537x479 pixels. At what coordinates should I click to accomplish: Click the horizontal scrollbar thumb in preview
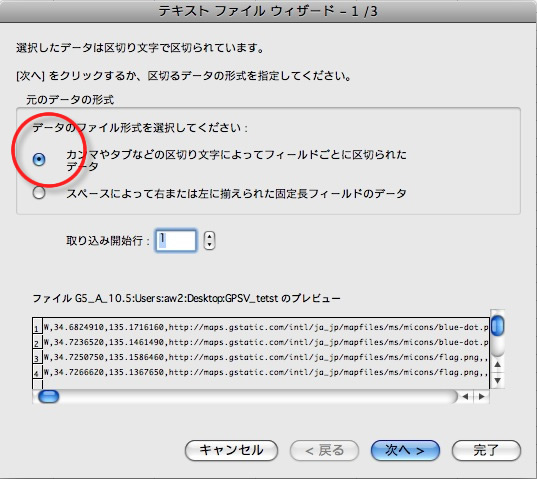[48, 397]
